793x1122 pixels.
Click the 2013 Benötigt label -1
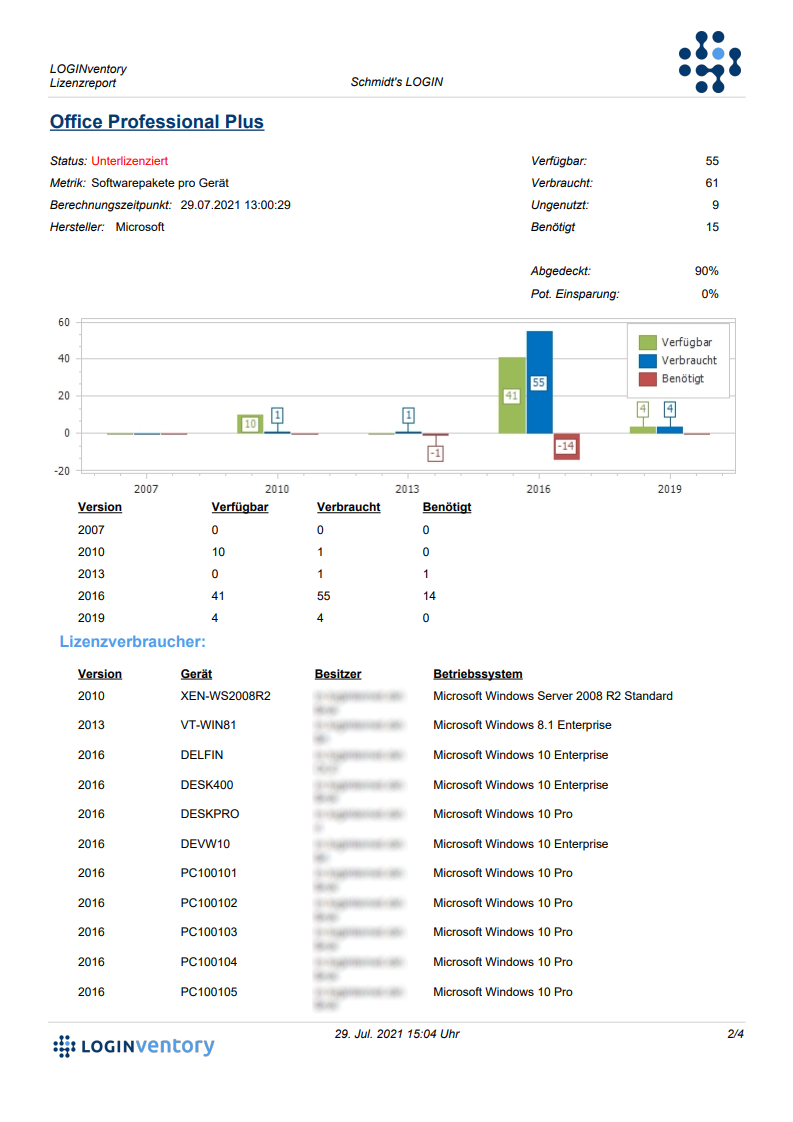(x=435, y=453)
